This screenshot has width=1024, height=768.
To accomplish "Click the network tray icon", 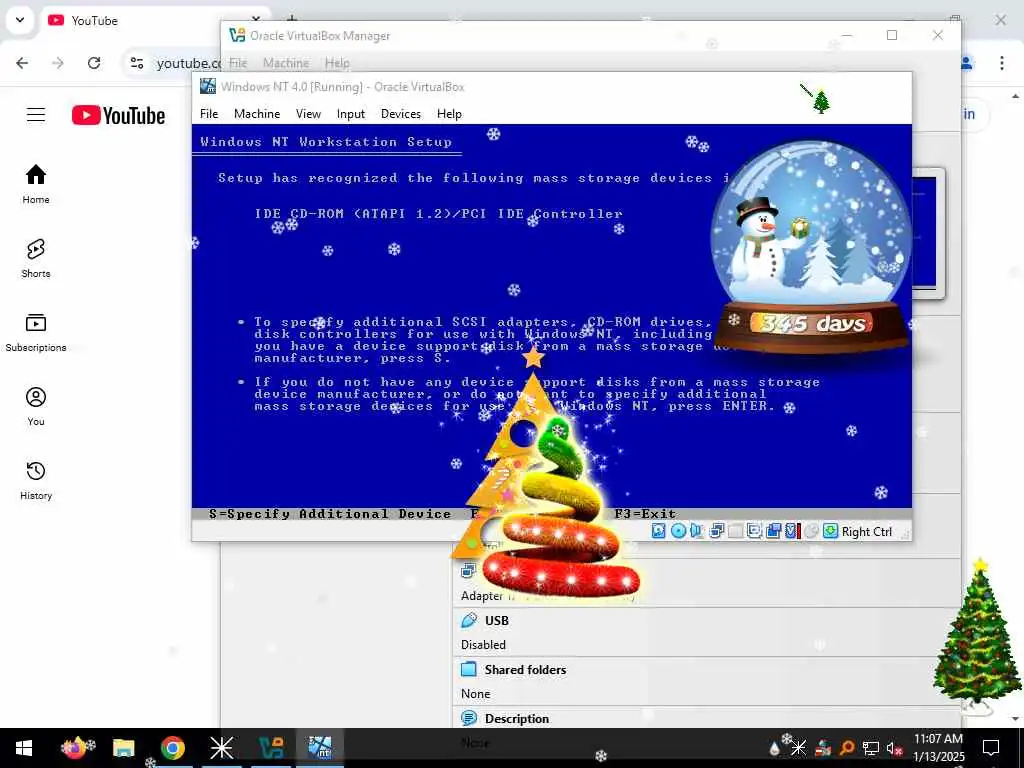I will tap(871, 748).
